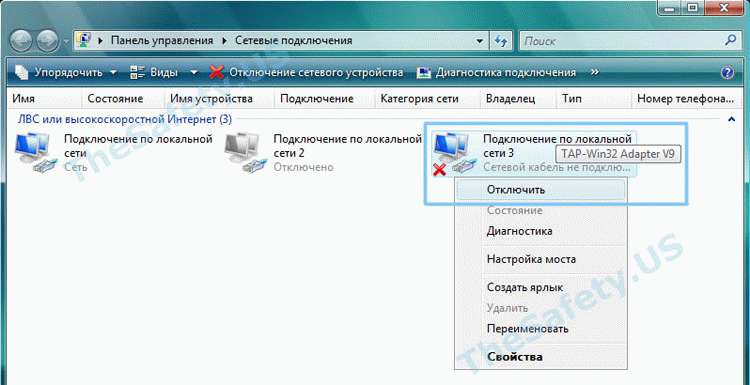Image resolution: width=750 pixels, height=385 pixels.
Task: Click the magnifier icon in search box
Action: pos(730,41)
